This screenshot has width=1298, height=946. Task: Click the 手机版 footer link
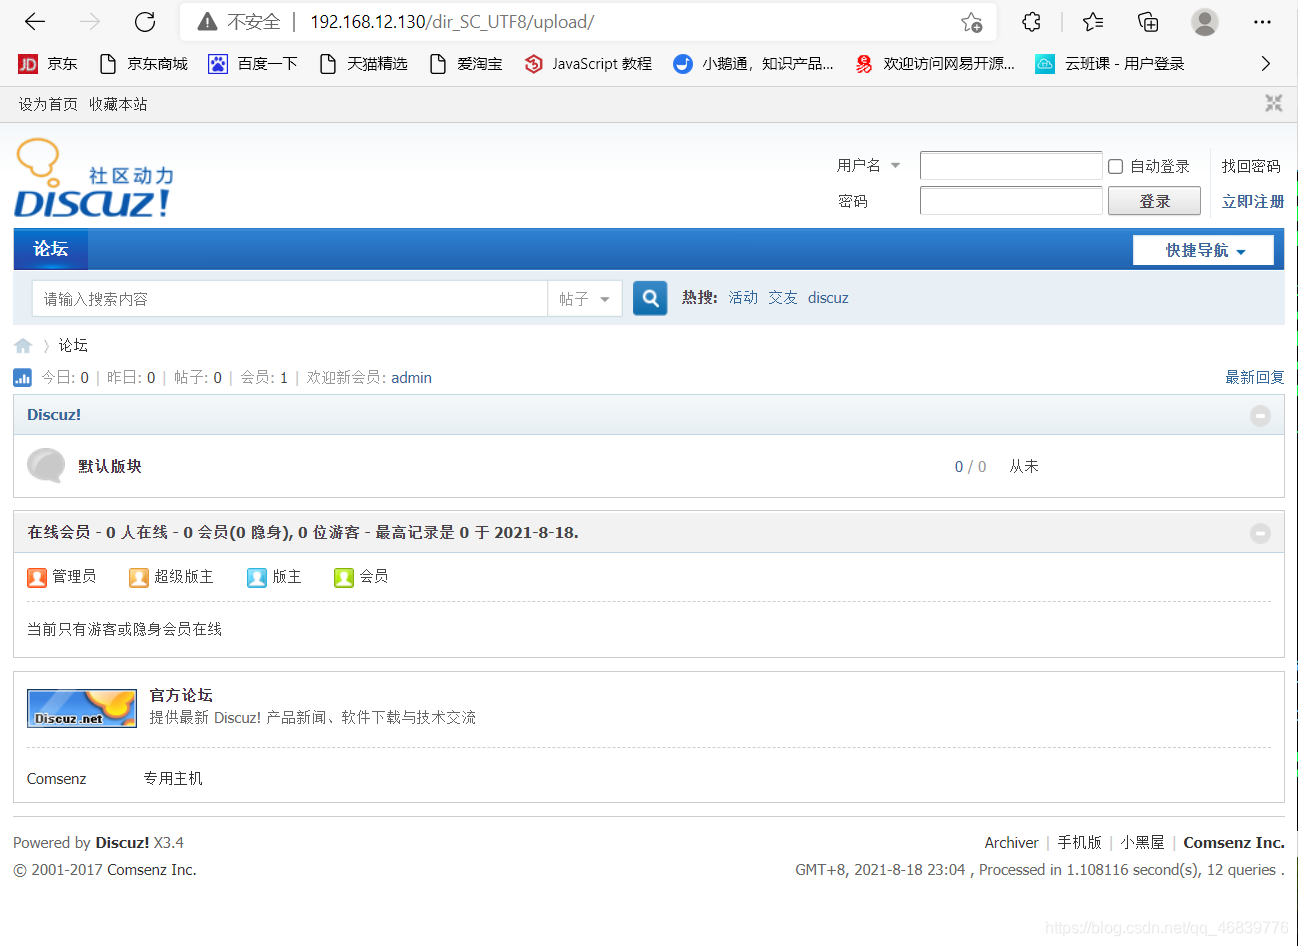click(1079, 842)
